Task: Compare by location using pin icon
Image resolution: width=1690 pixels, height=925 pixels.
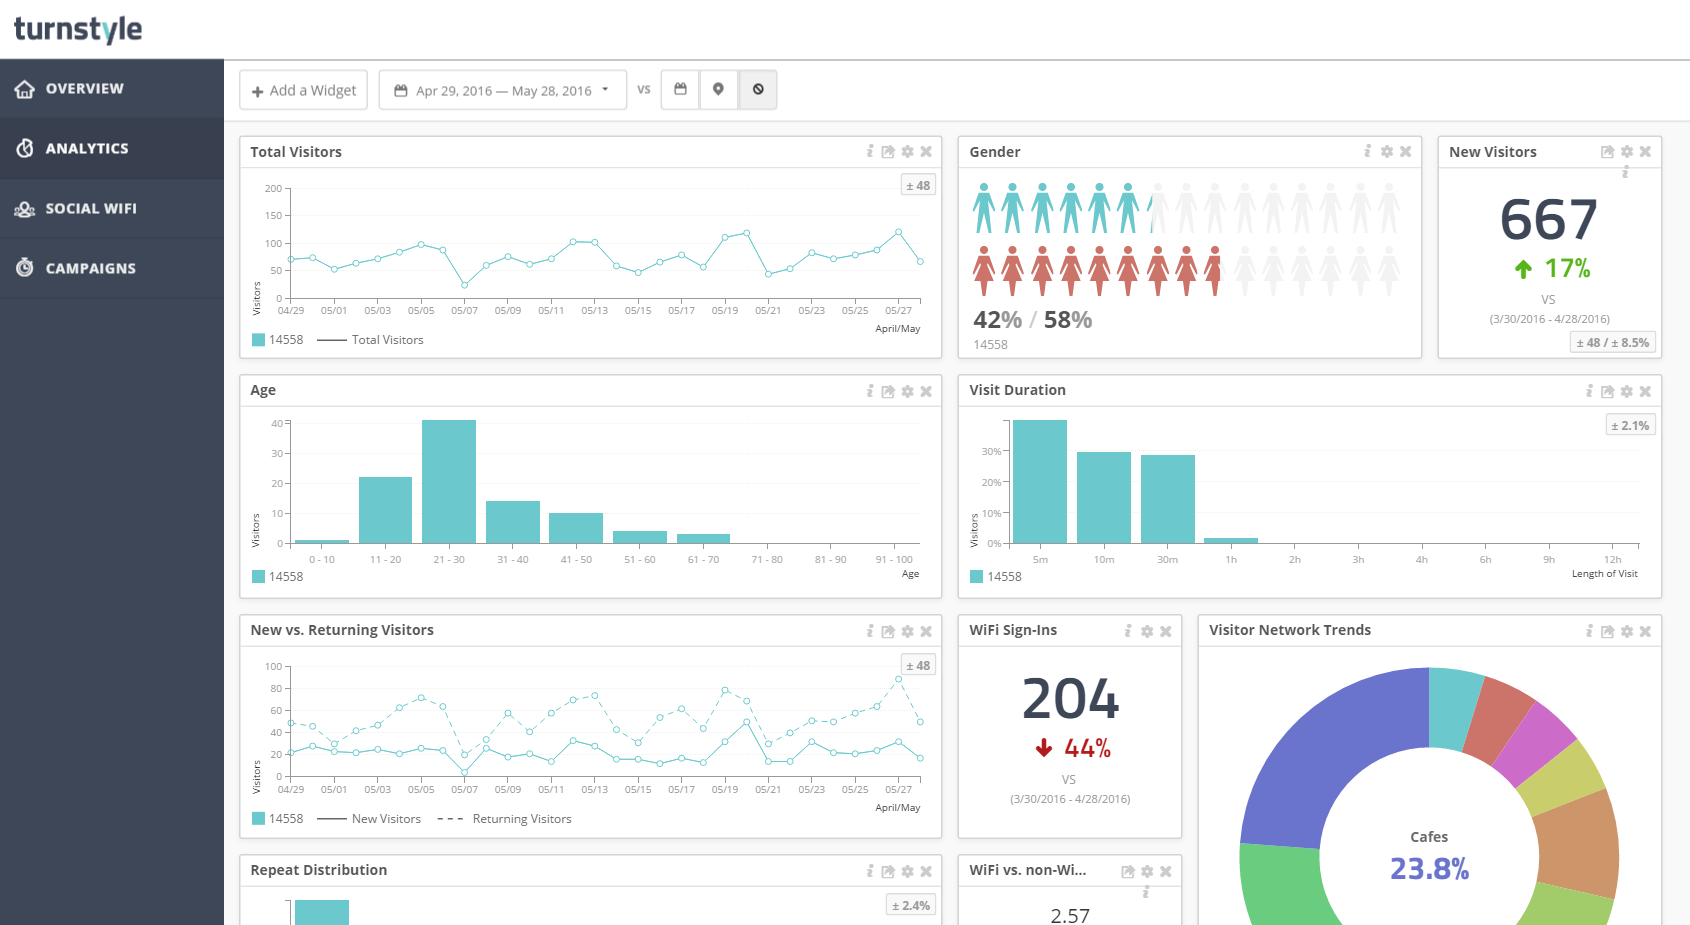Action: pyautogui.click(x=718, y=90)
